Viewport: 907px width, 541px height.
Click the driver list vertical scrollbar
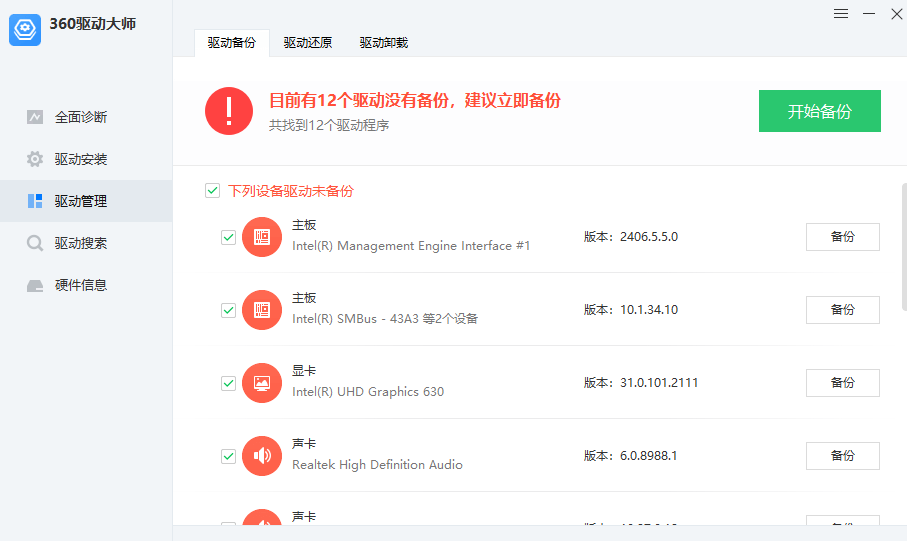click(x=904, y=247)
